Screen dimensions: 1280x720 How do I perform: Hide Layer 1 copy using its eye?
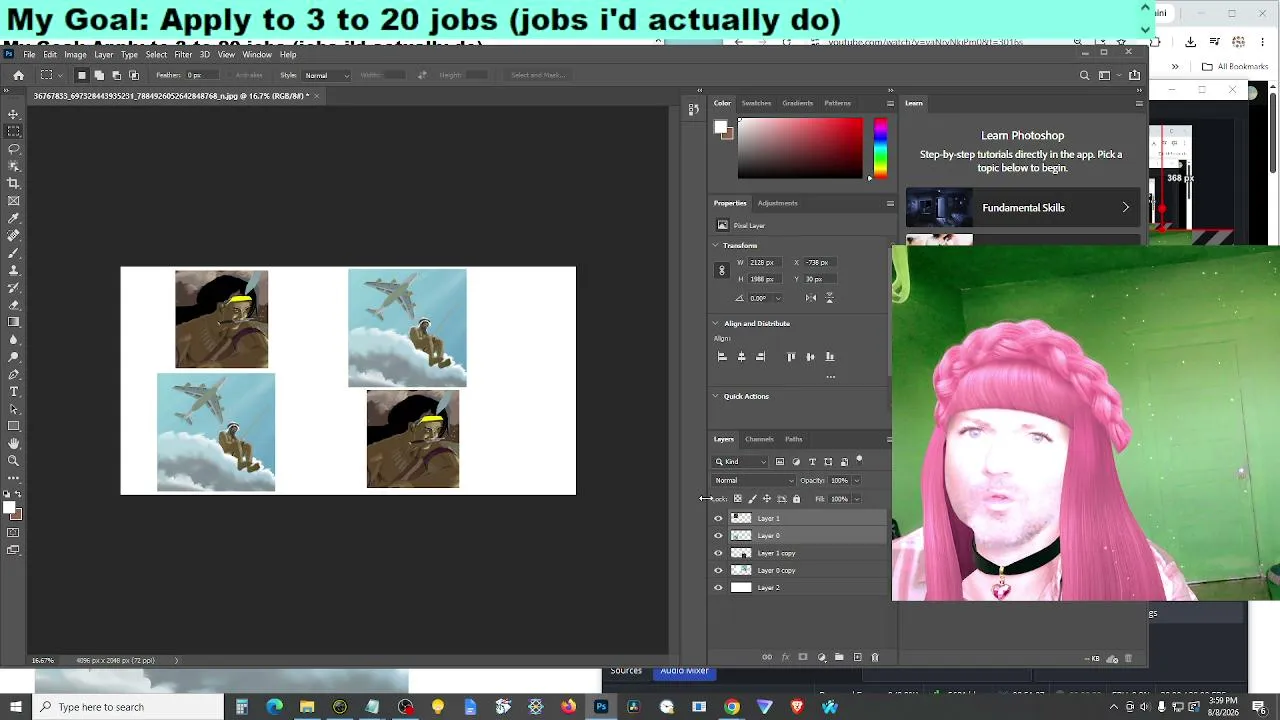(718, 553)
